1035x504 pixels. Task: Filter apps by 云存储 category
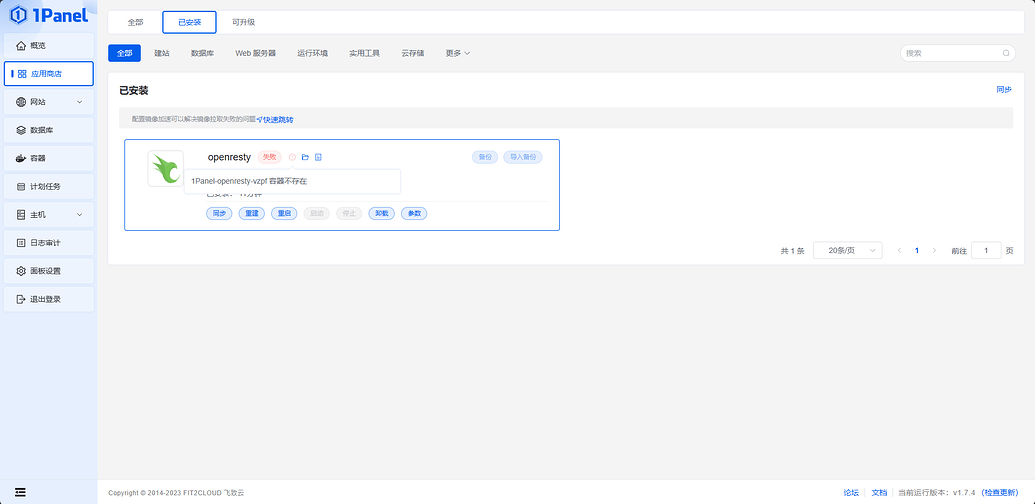pos(413,53)
